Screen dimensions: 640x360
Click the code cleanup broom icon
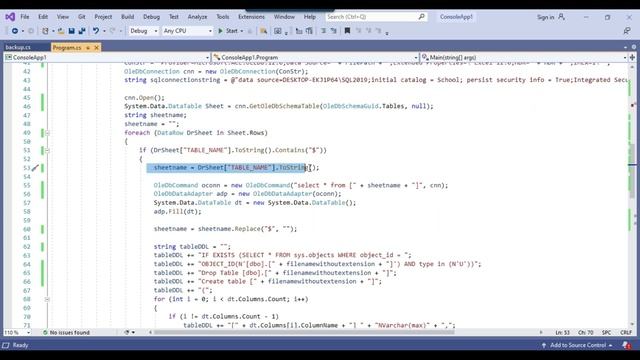point(127,333)
